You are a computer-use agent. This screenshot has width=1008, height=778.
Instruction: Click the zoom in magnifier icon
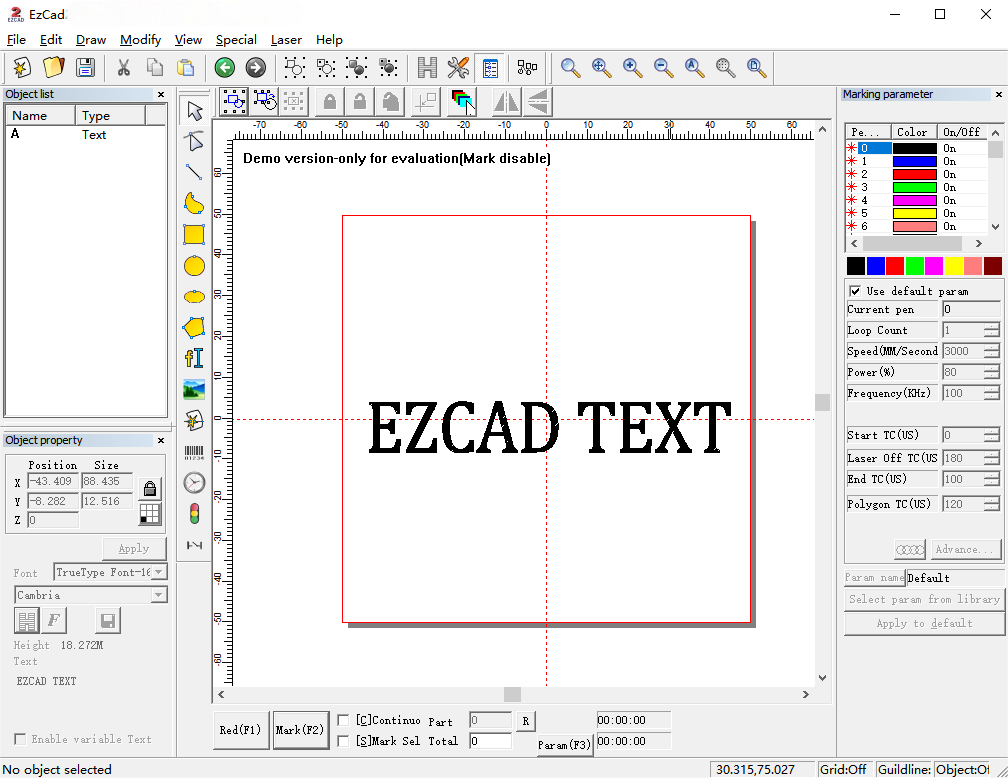coord(632,68)
